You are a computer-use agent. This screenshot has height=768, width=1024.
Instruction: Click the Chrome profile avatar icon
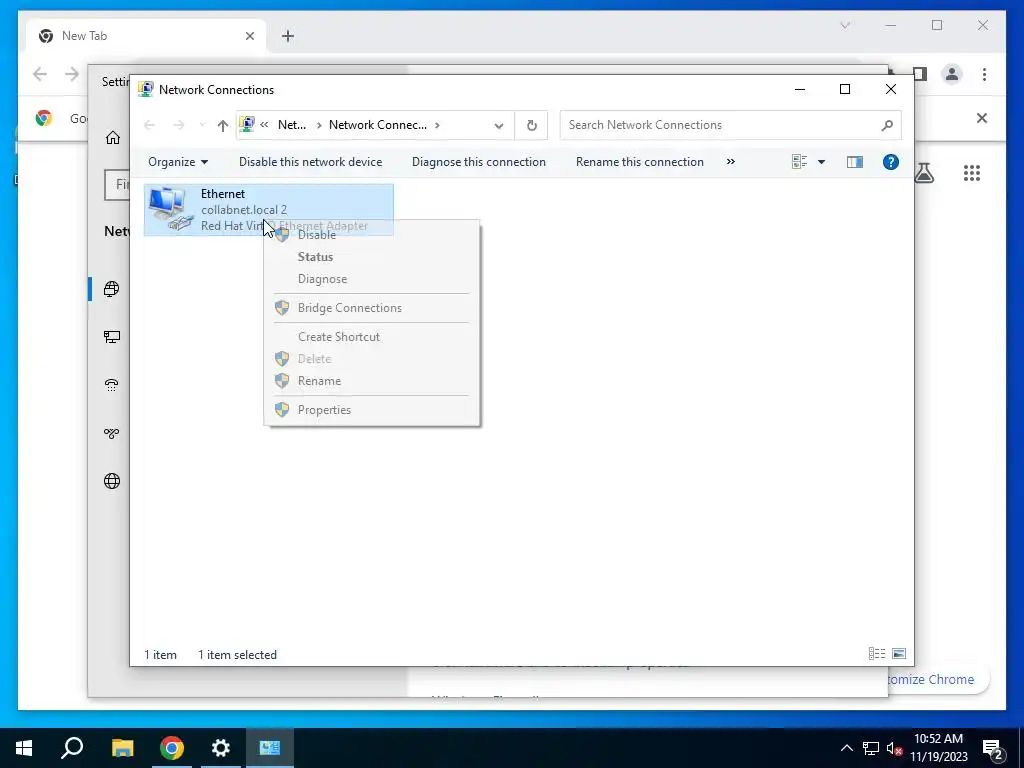[x=952, y=74]
